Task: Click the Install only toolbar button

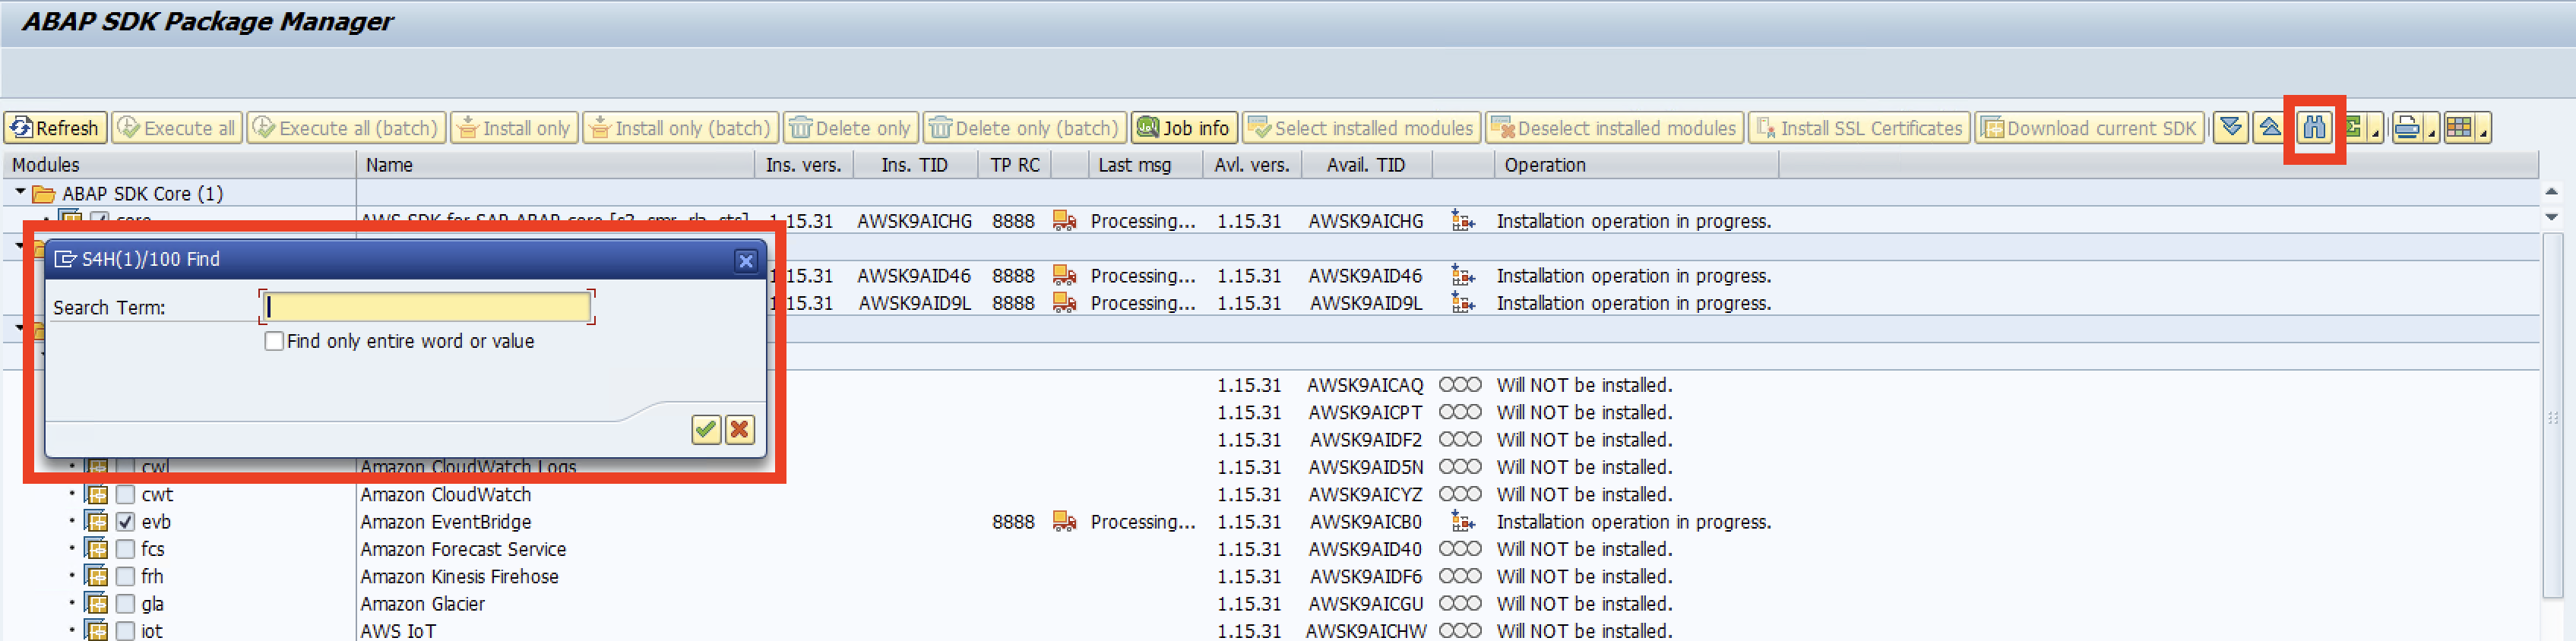Action: pos(514,128)
